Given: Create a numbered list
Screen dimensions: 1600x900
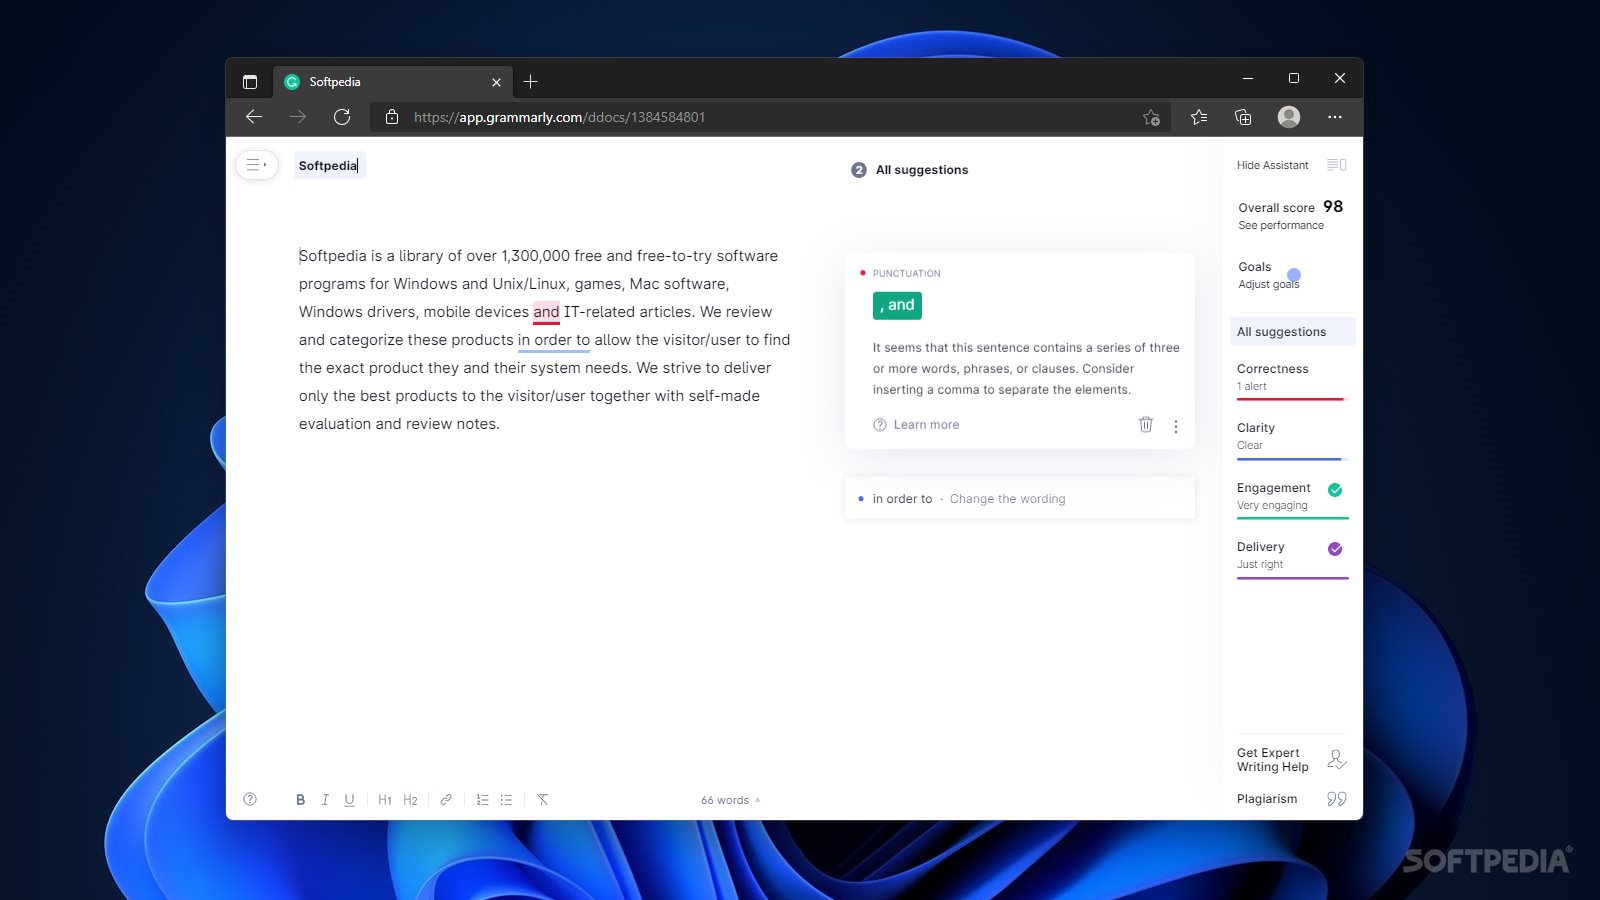Looking at the screenshot, I should [482, 800].
